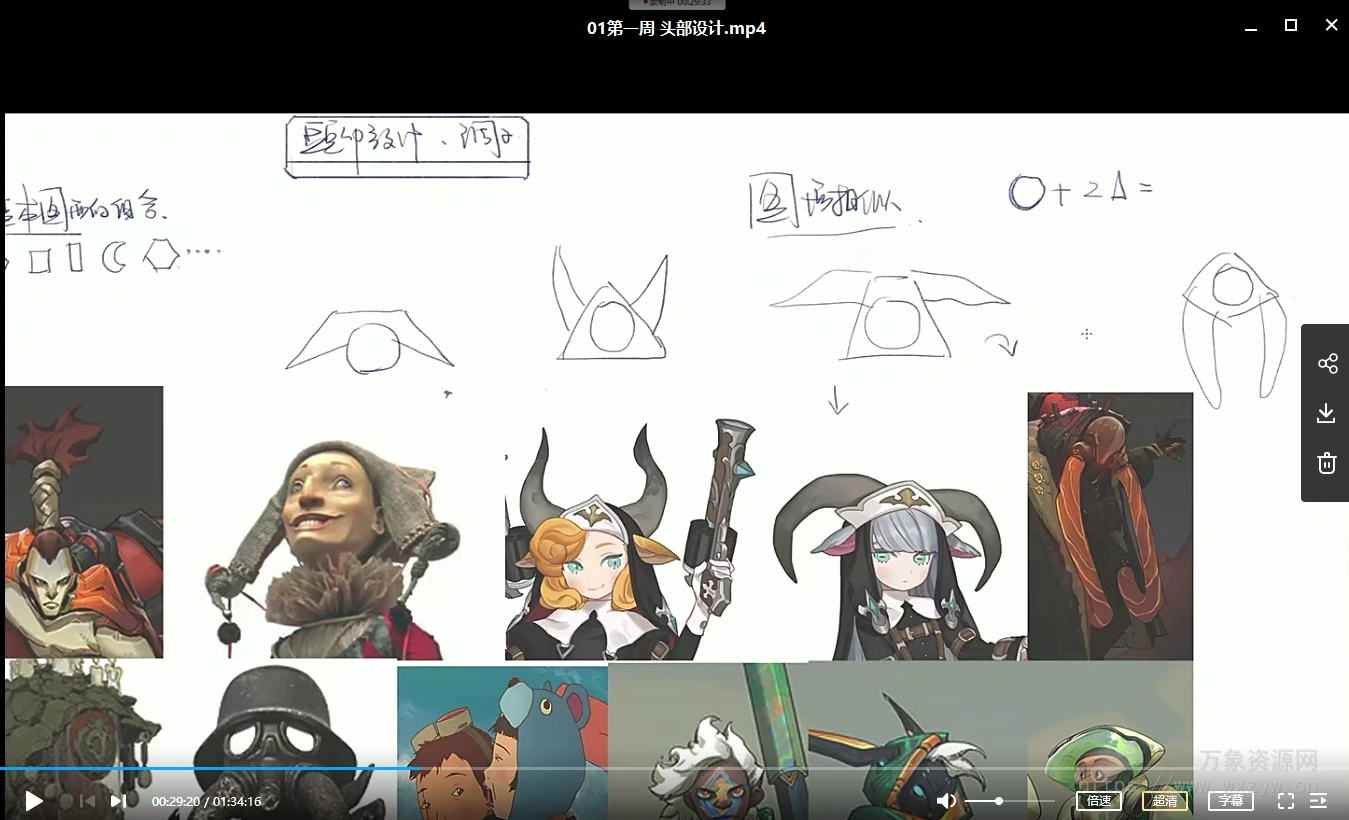Skip to the next video

click(118, 801)
